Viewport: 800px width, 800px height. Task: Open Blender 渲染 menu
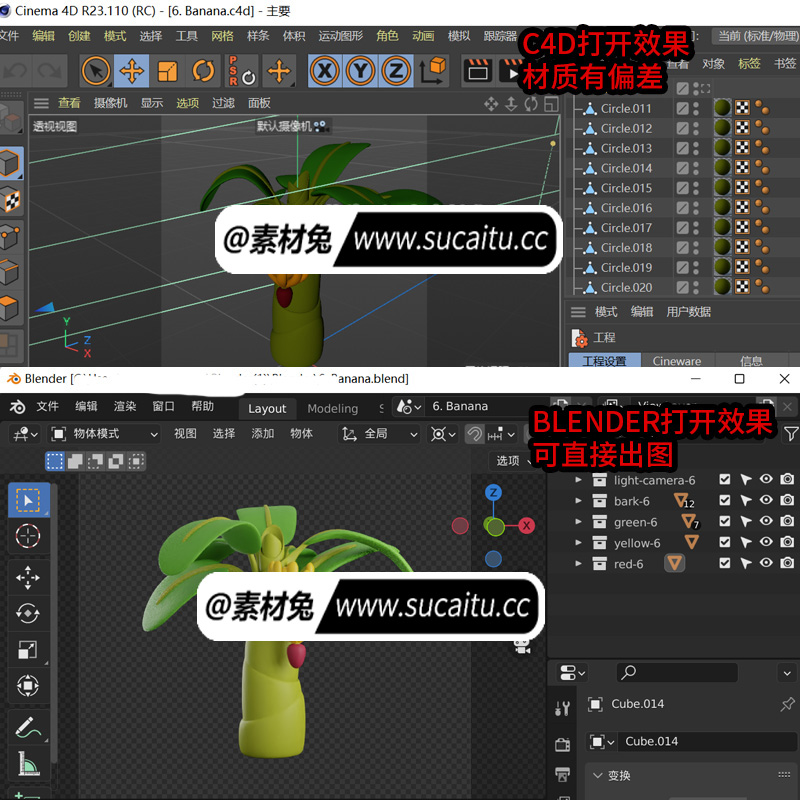tap(125, 407)
